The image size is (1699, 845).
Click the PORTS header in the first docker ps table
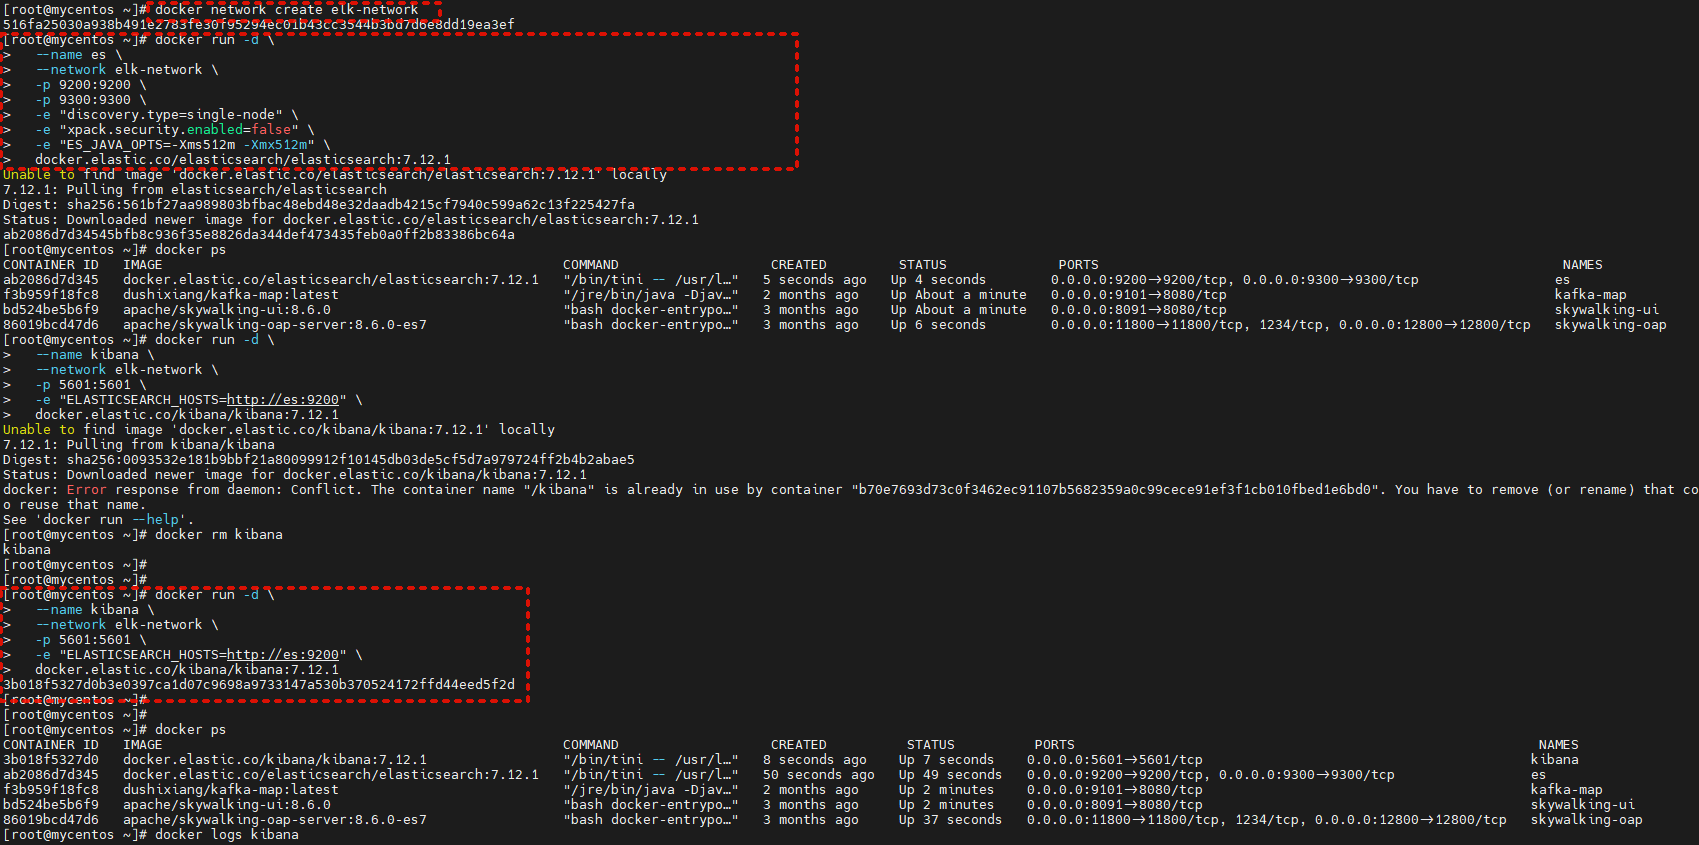coord(1078,265)
